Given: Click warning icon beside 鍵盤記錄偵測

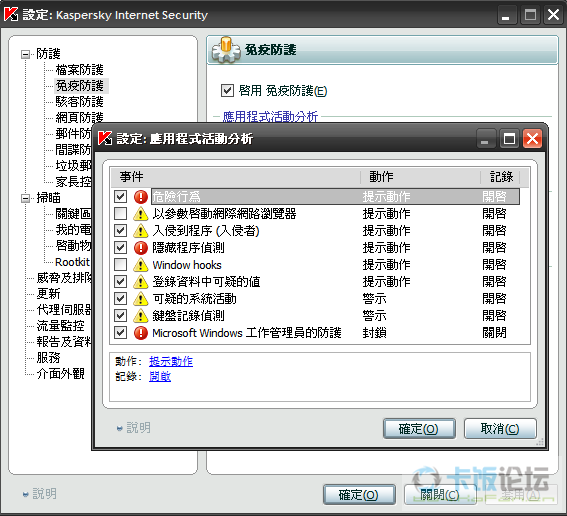Looking at the screenshot, I should coord(141,316).
